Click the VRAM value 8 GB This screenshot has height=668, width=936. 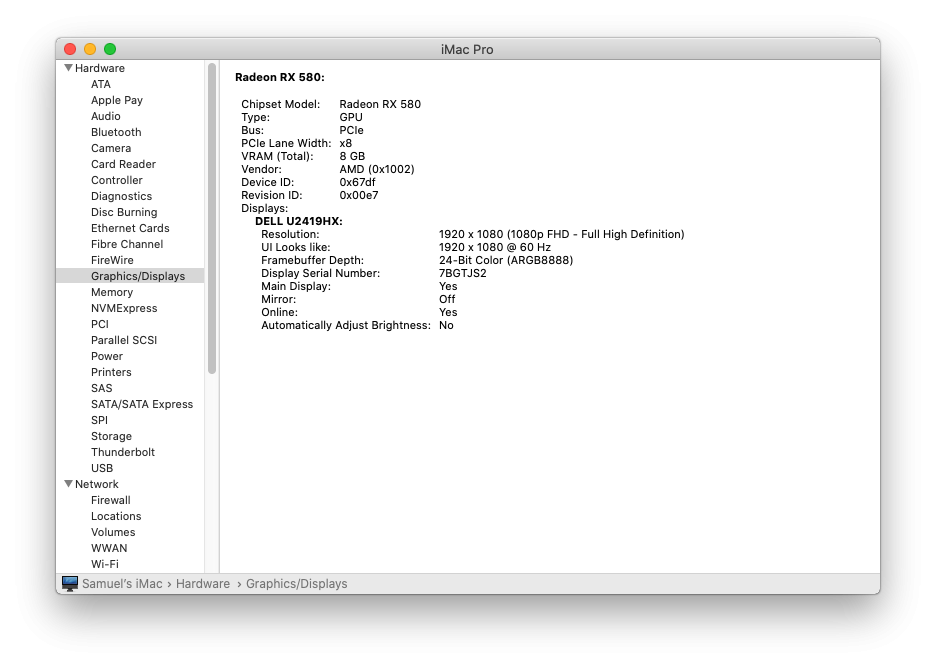352,156
